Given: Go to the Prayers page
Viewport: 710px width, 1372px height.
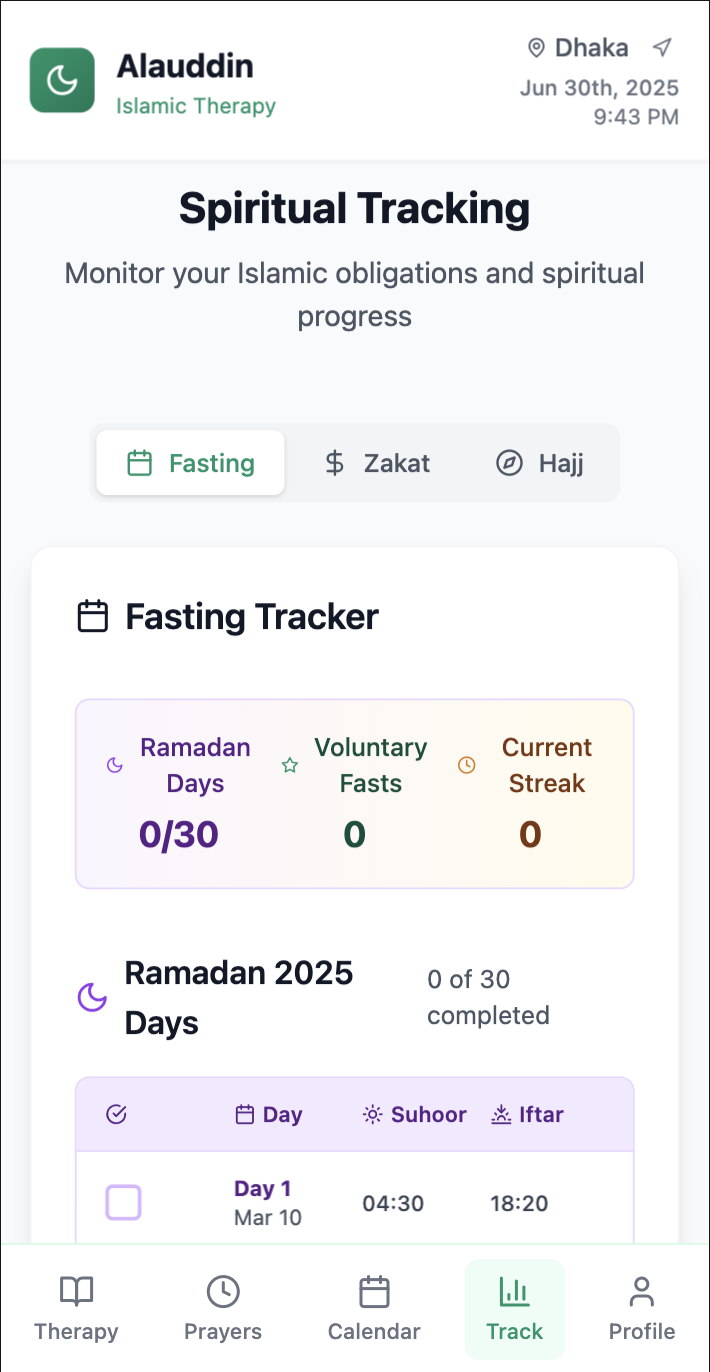Looking at the screenshot, I should point(223,1308).
